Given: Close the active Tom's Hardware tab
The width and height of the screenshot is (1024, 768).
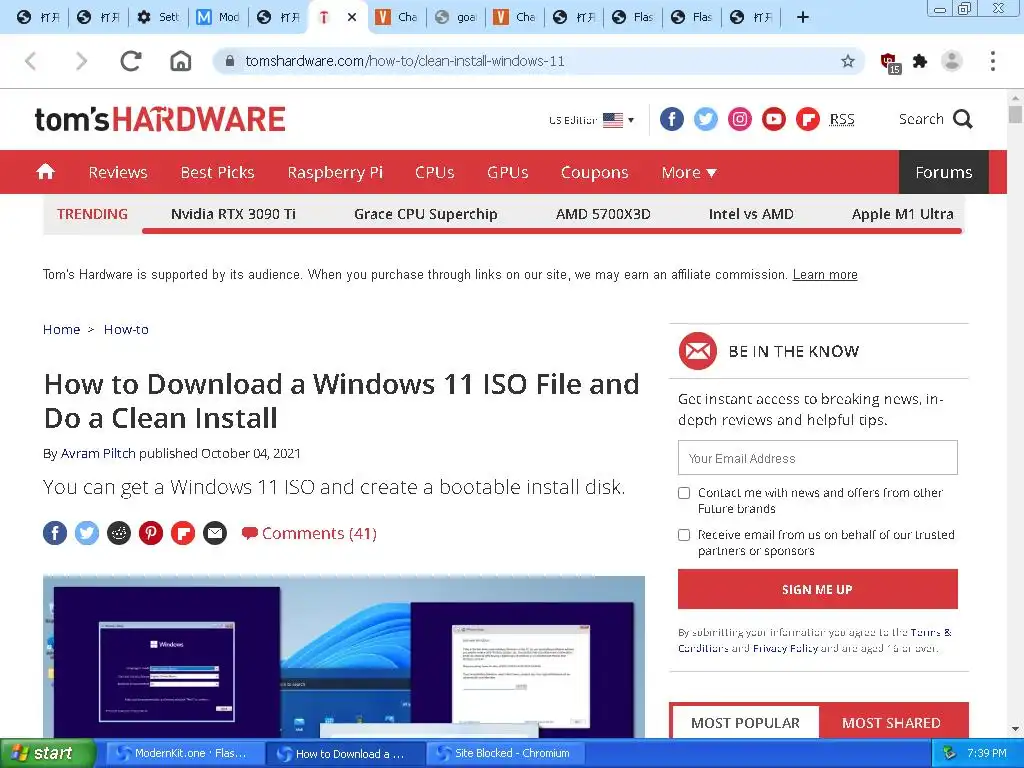Looking at the screenshot, I should [352, 17].
